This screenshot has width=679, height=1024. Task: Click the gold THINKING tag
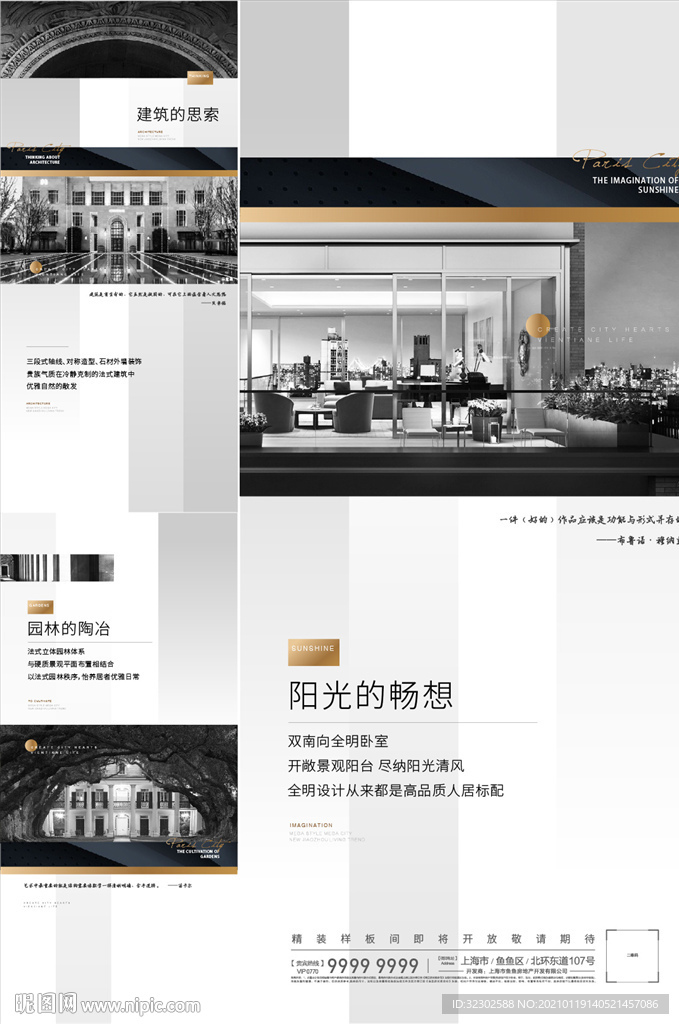199,76
